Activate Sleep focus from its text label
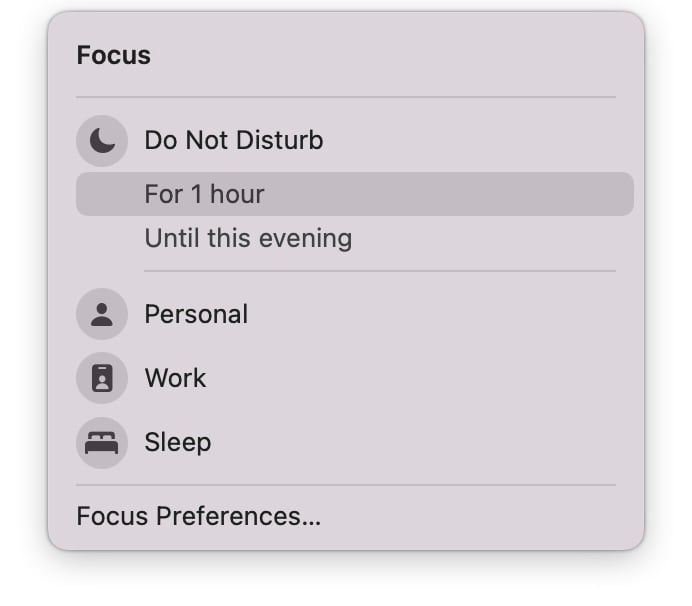The width and height of the screenshot is (692, 606). tap(178, 442)
